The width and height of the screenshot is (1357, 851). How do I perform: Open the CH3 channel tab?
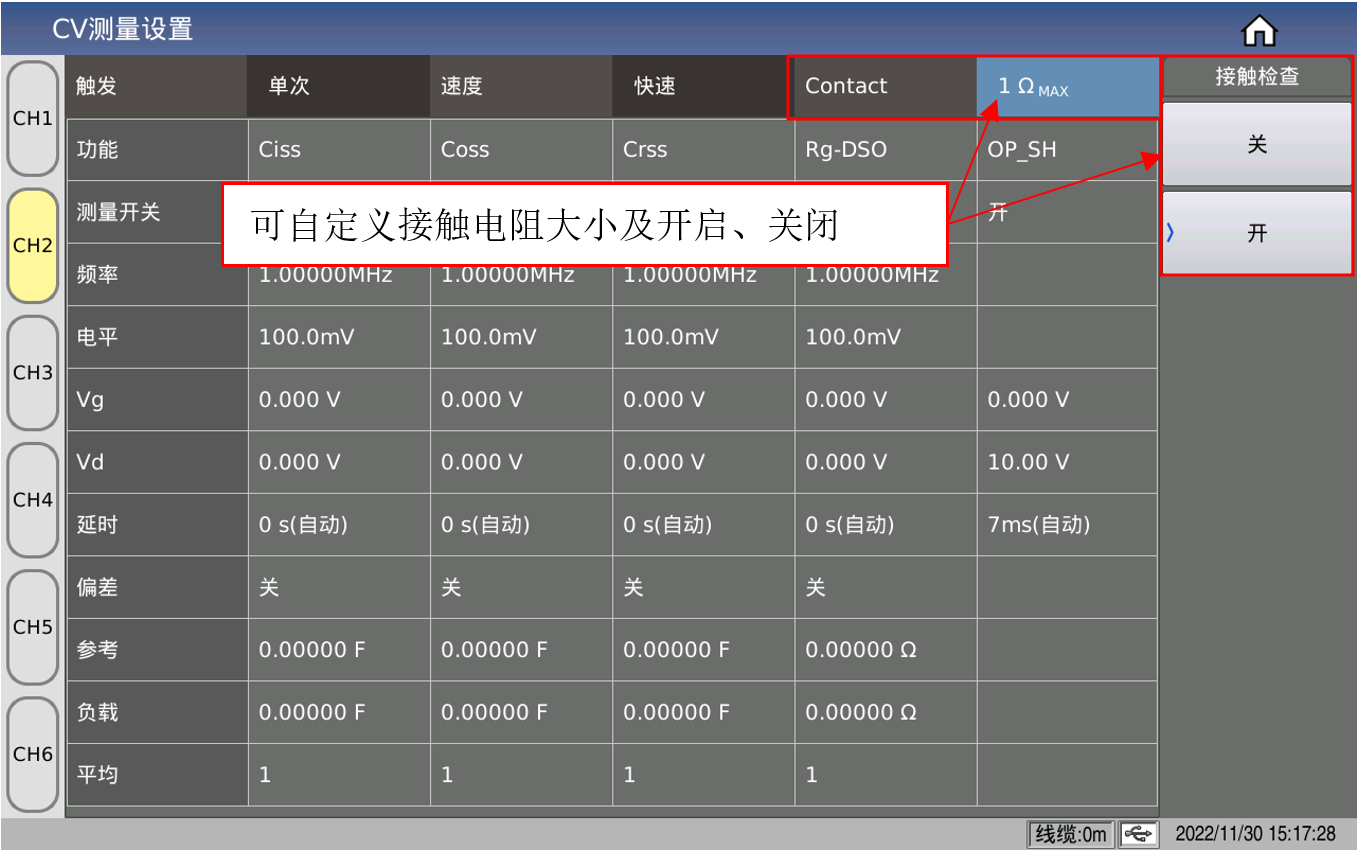33,373
